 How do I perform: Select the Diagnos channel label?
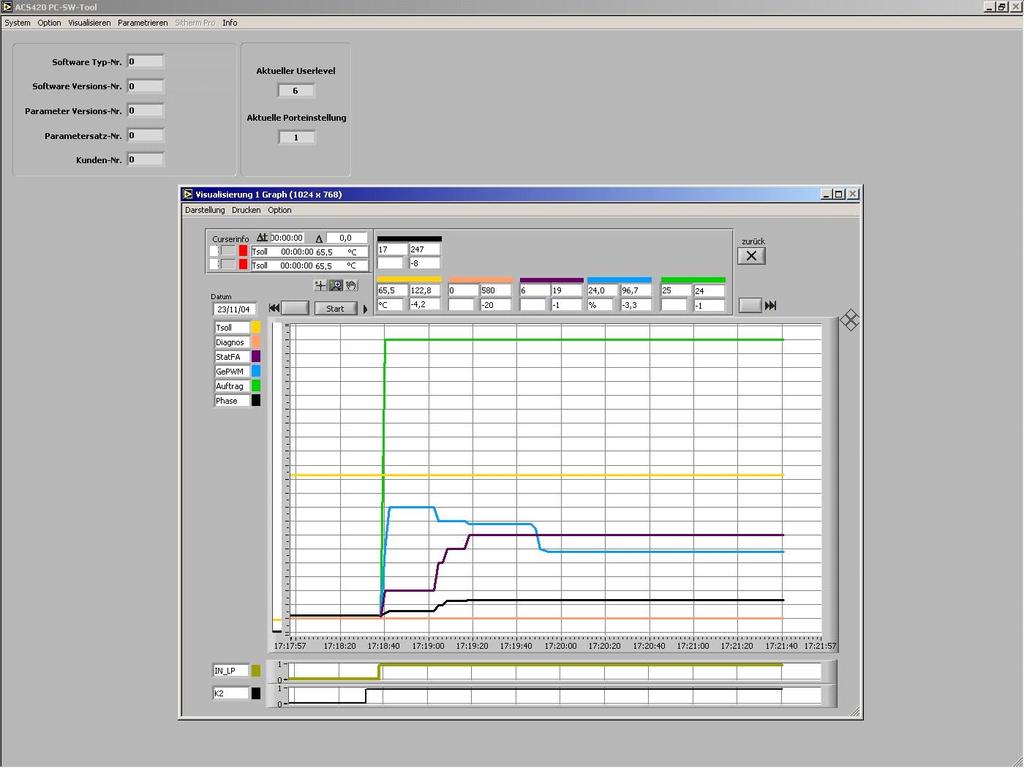point(232,342)
